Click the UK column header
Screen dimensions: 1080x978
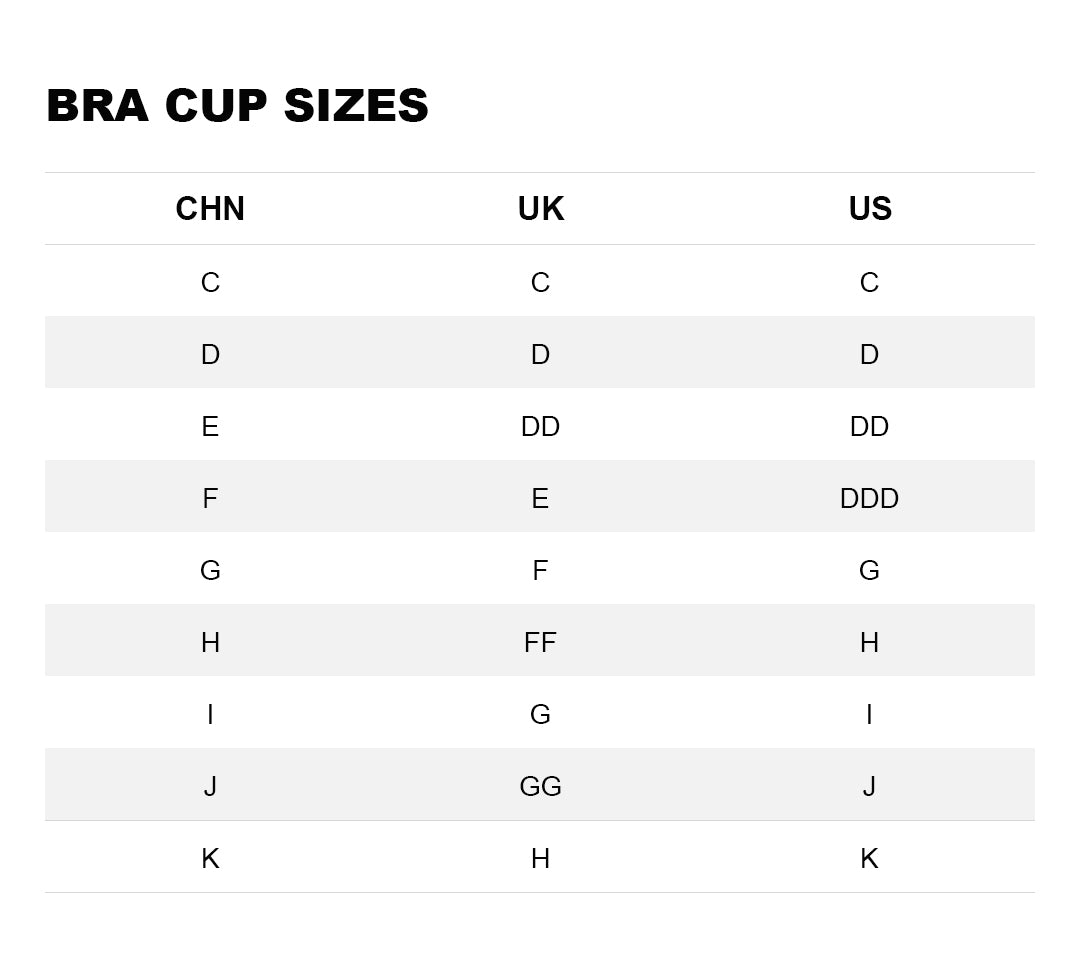coord(540,208)
